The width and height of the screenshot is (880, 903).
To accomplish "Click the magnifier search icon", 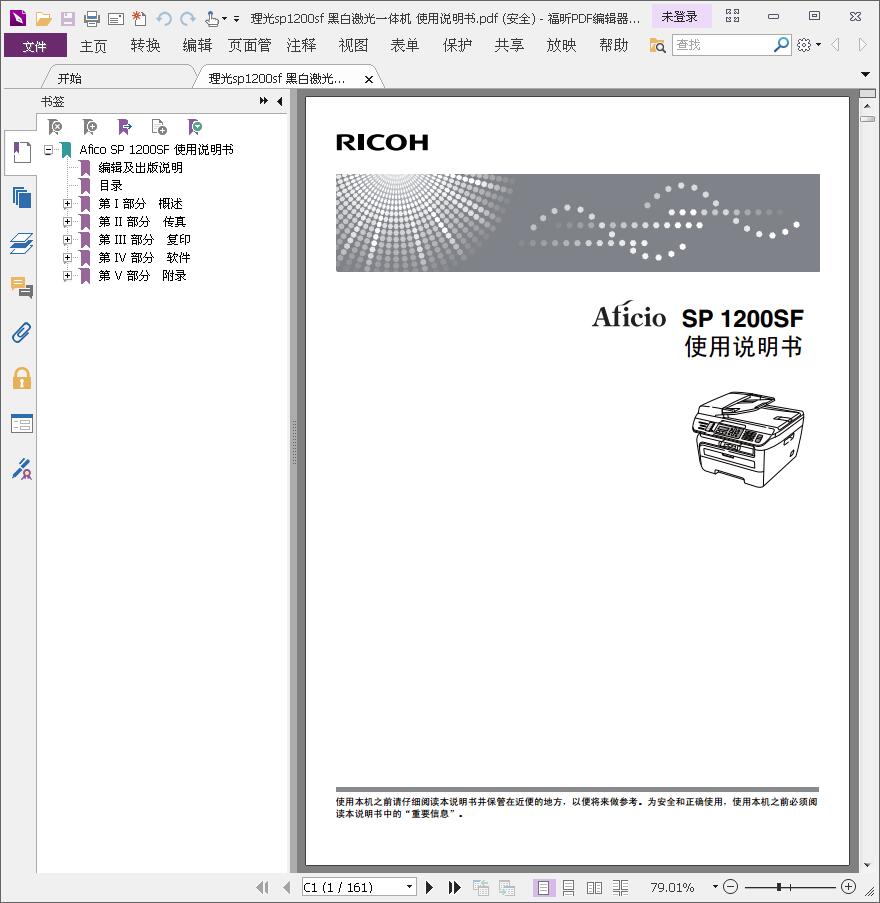I will [781, 44].
